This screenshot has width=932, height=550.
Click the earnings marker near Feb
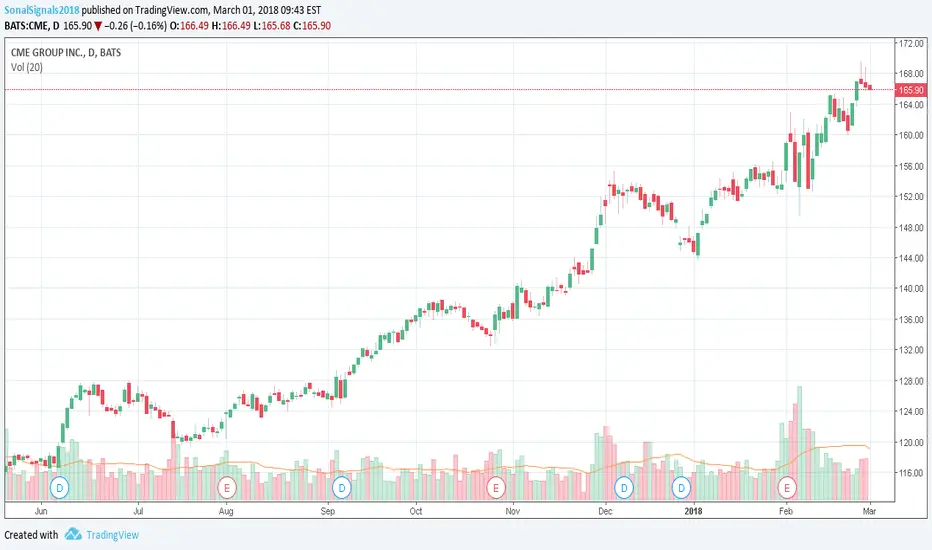(x=787, y=488)
